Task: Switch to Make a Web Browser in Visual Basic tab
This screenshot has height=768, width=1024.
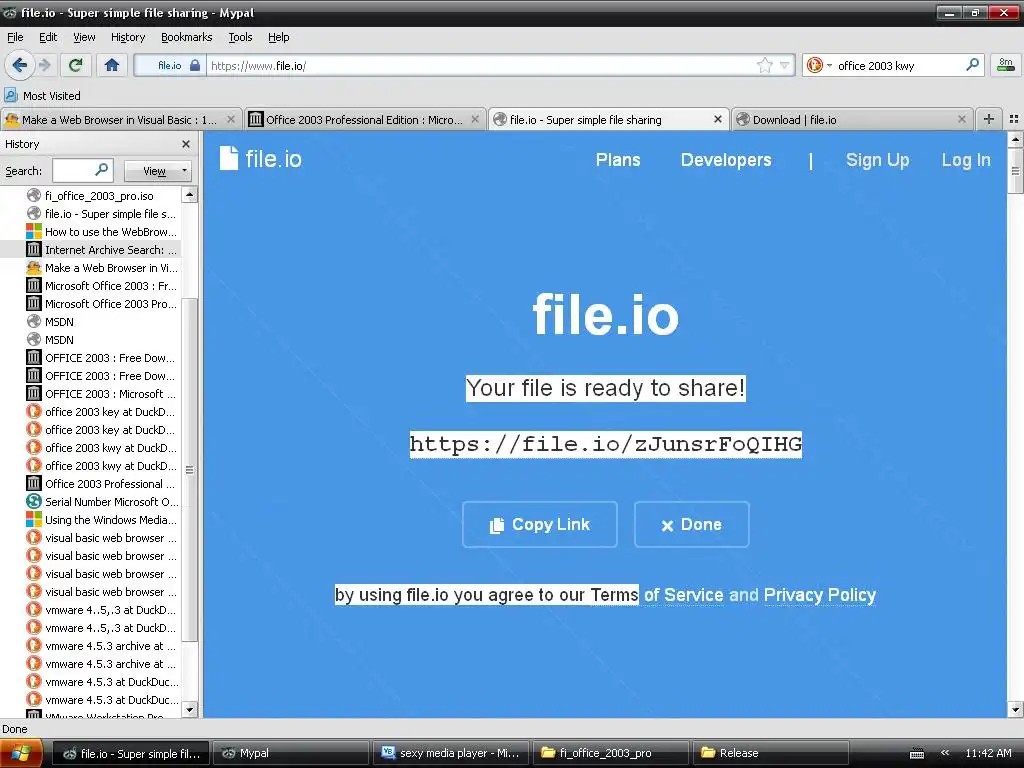Action: (120, 120)
